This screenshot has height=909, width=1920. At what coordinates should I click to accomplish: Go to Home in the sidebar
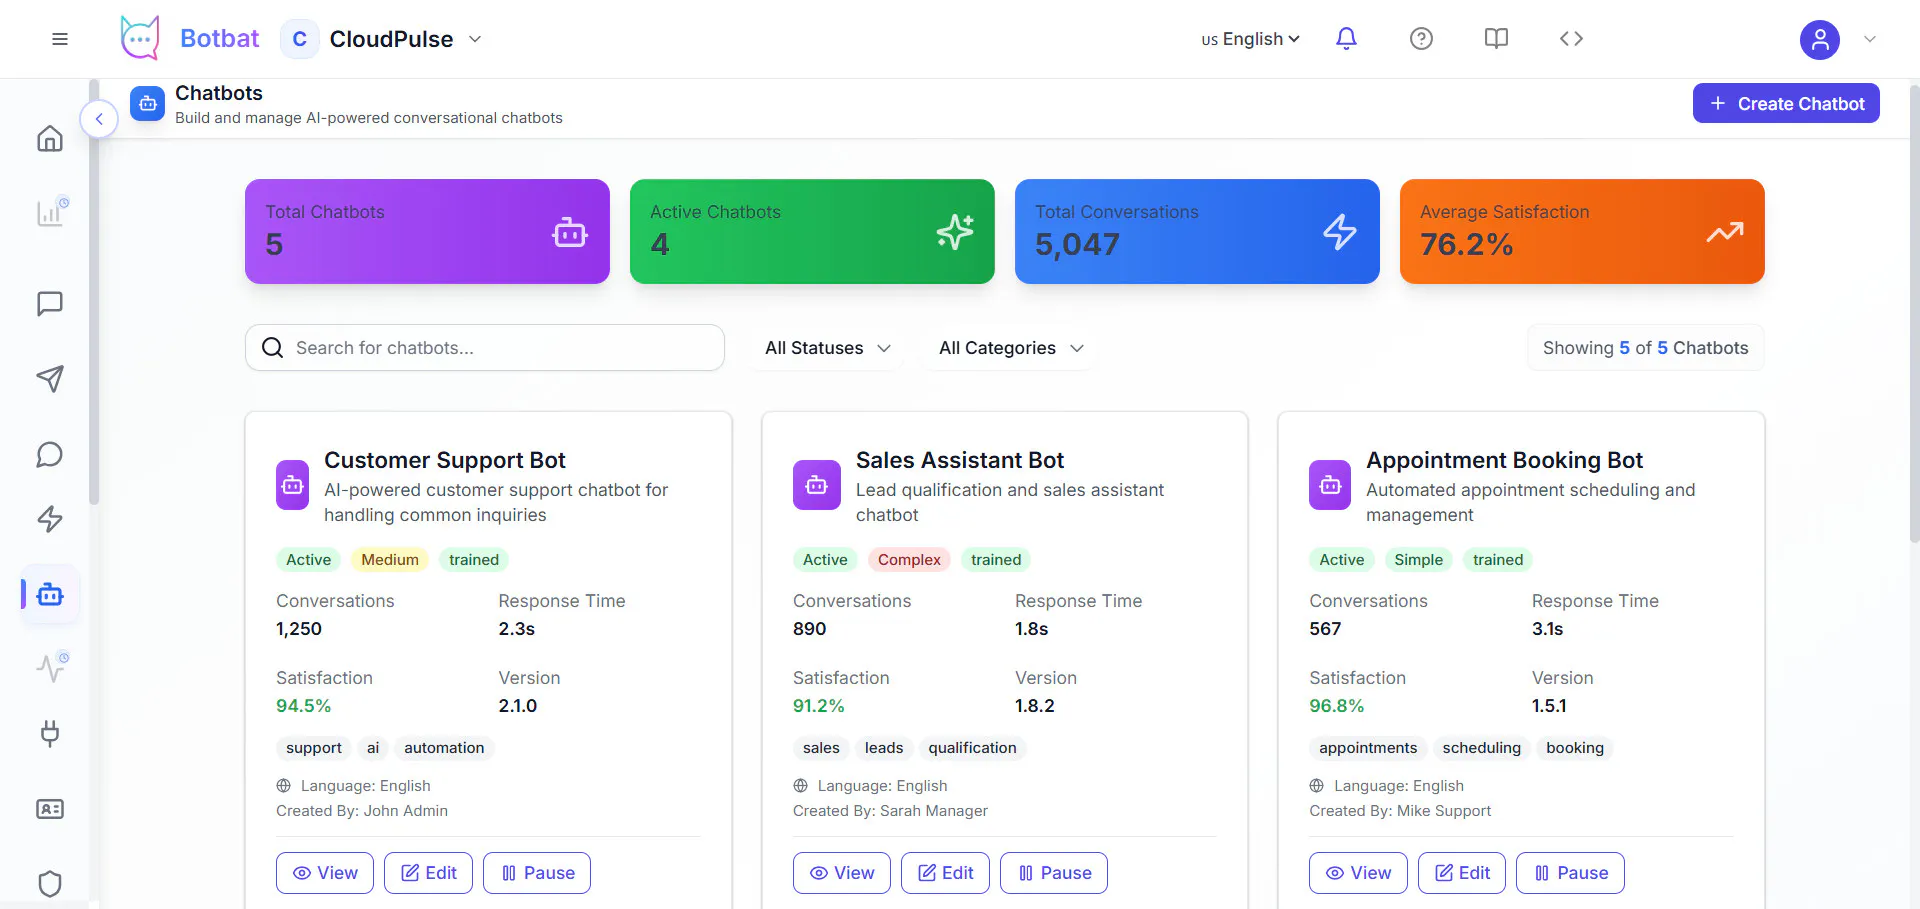pos(50,138)
